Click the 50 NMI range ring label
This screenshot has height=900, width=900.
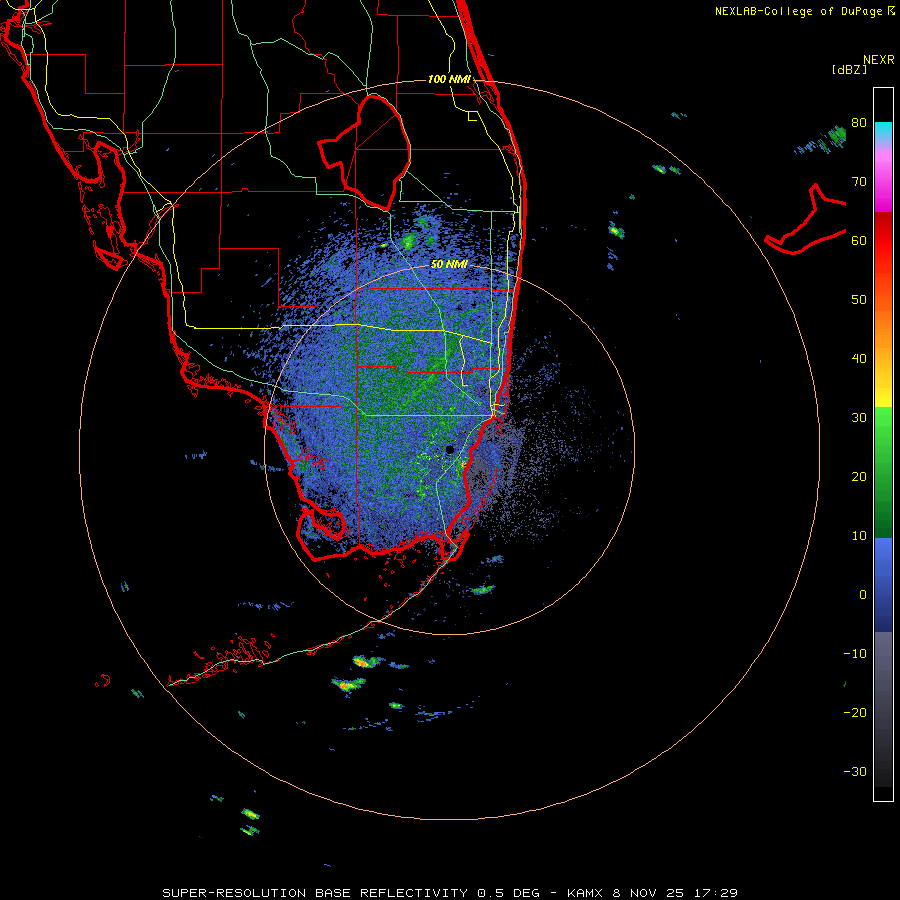tap(449, 264)
